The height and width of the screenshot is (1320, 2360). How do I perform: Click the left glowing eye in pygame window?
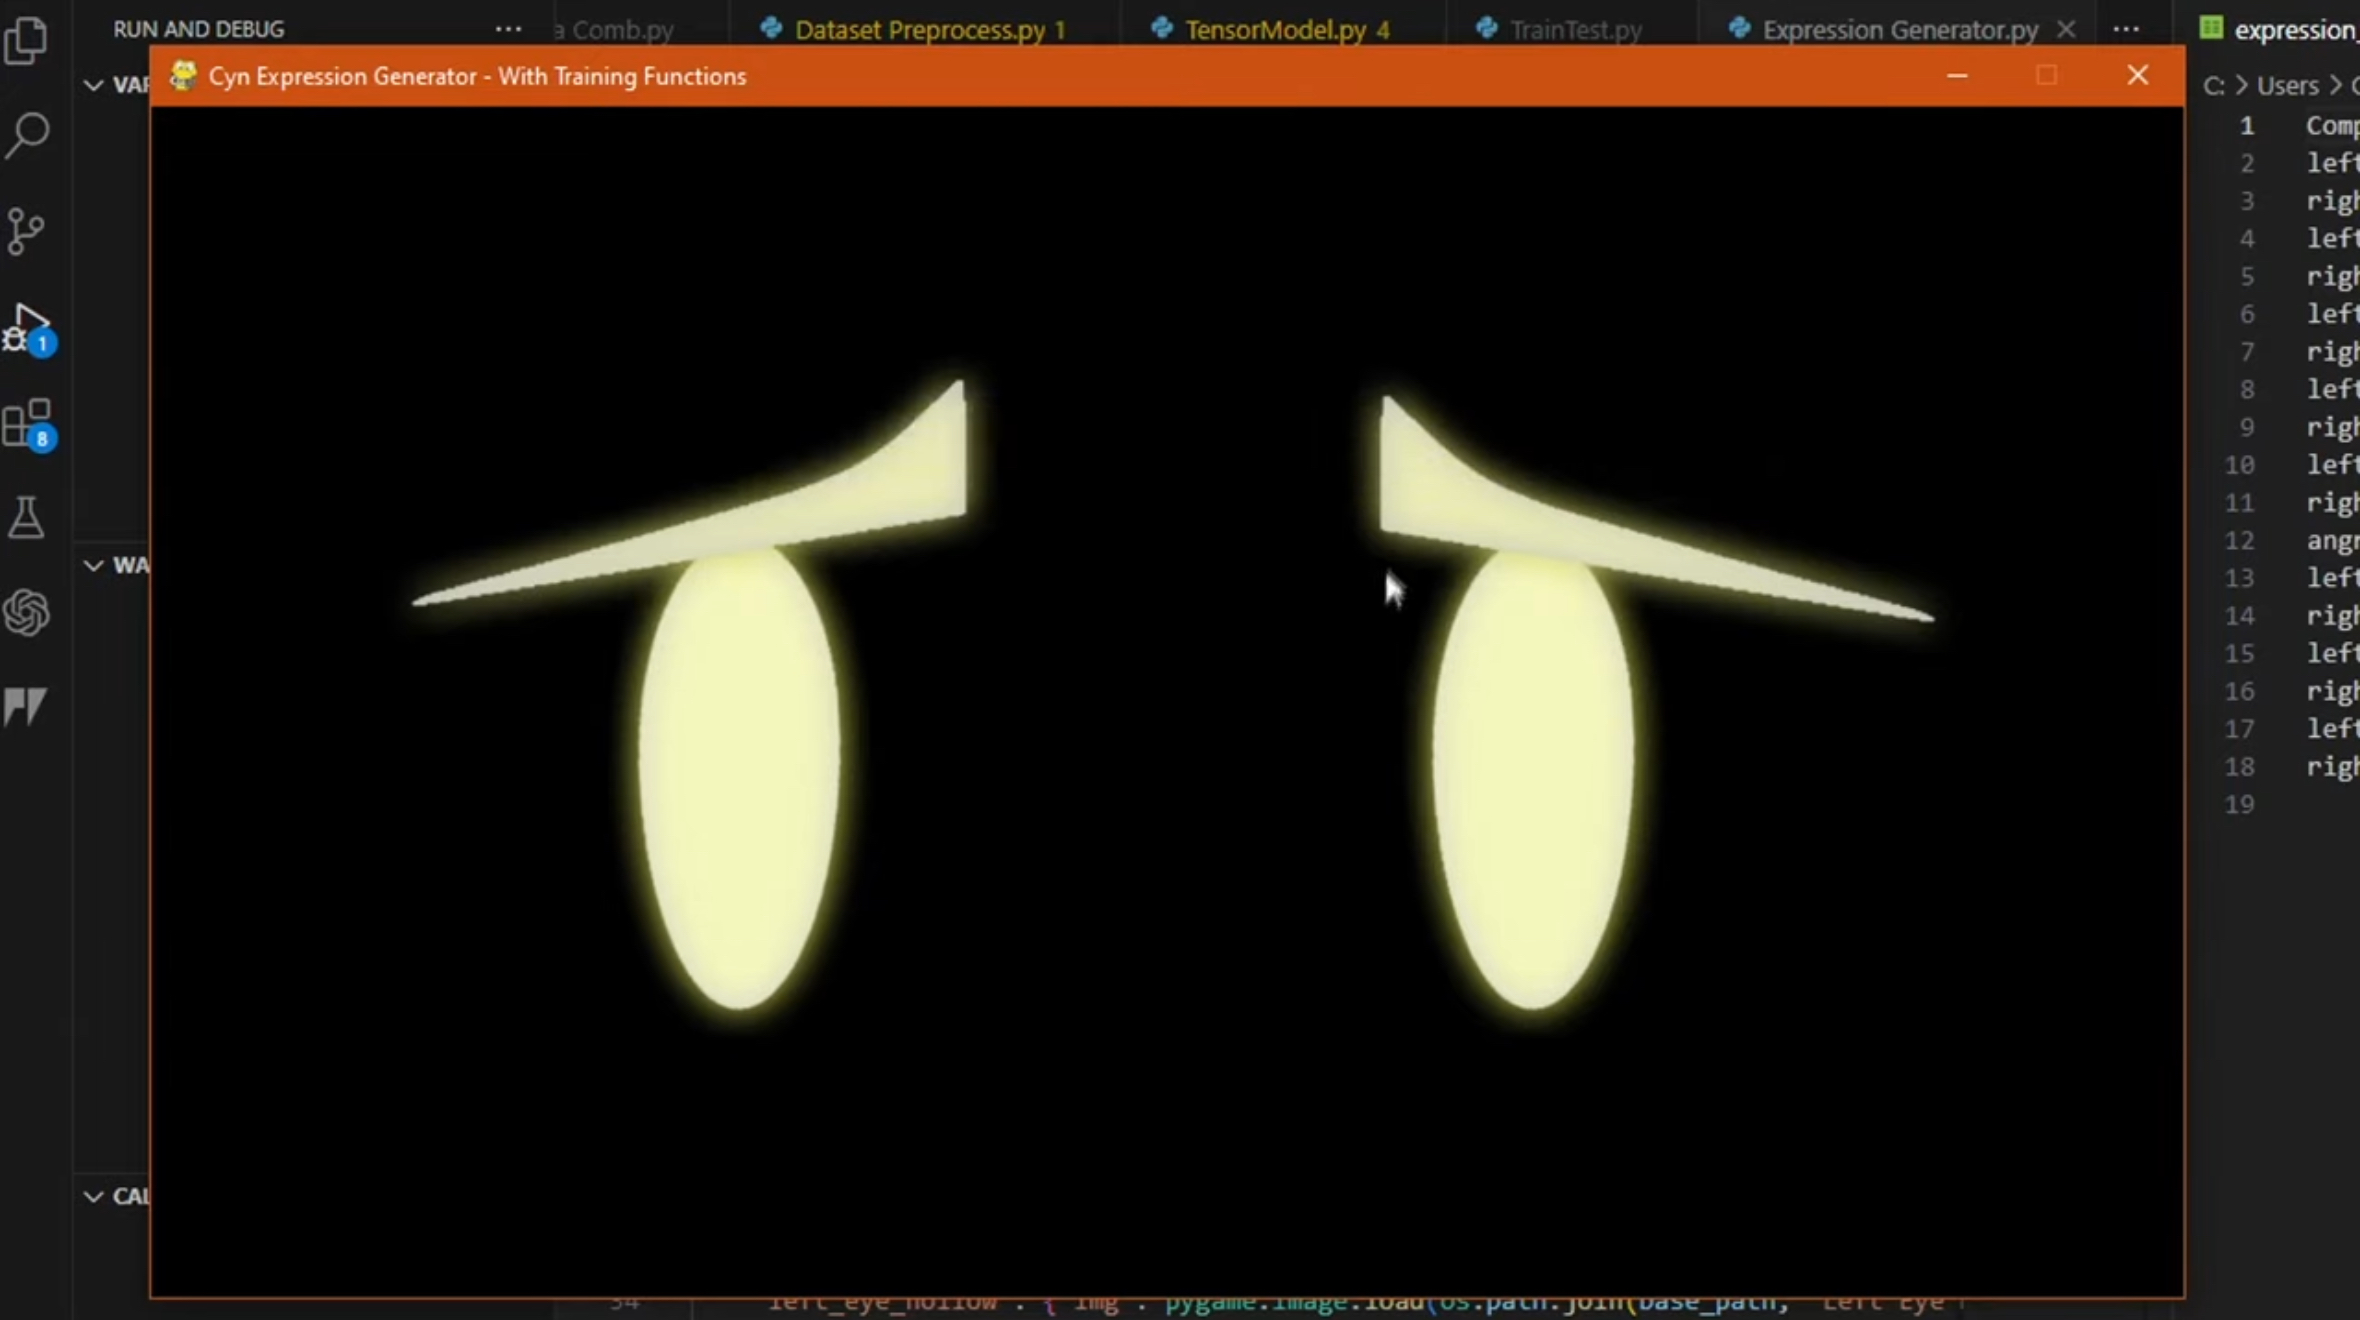(739, 780)
